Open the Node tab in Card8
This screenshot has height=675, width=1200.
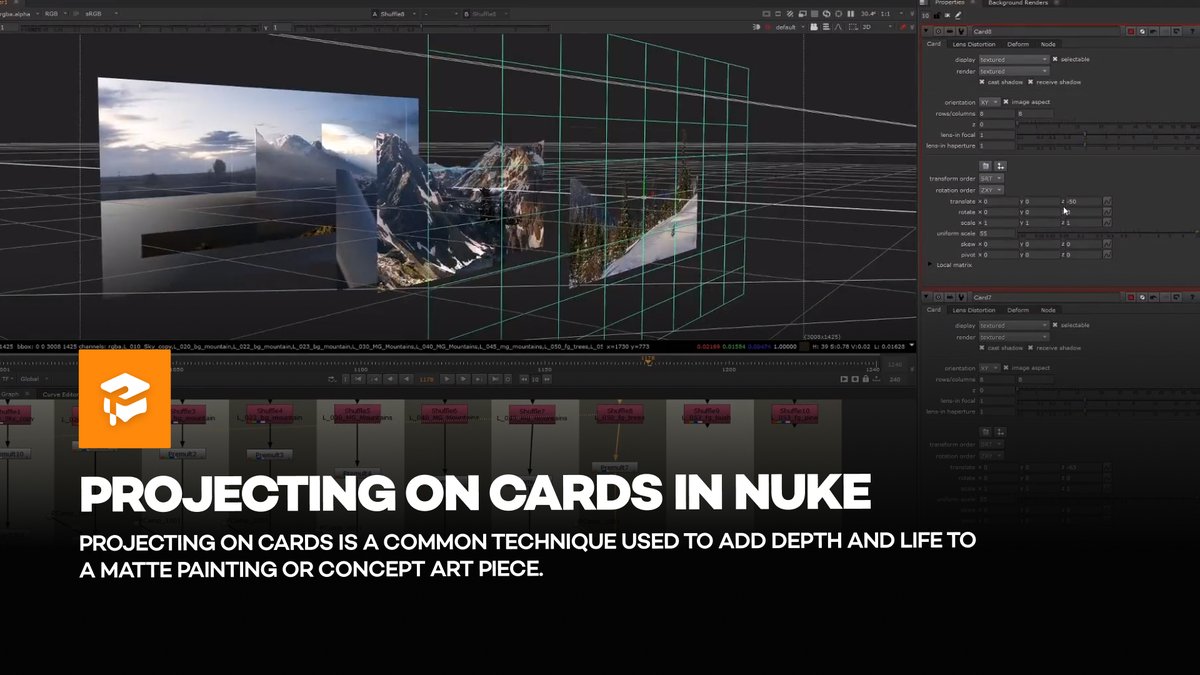click(x=1048, y=44)
